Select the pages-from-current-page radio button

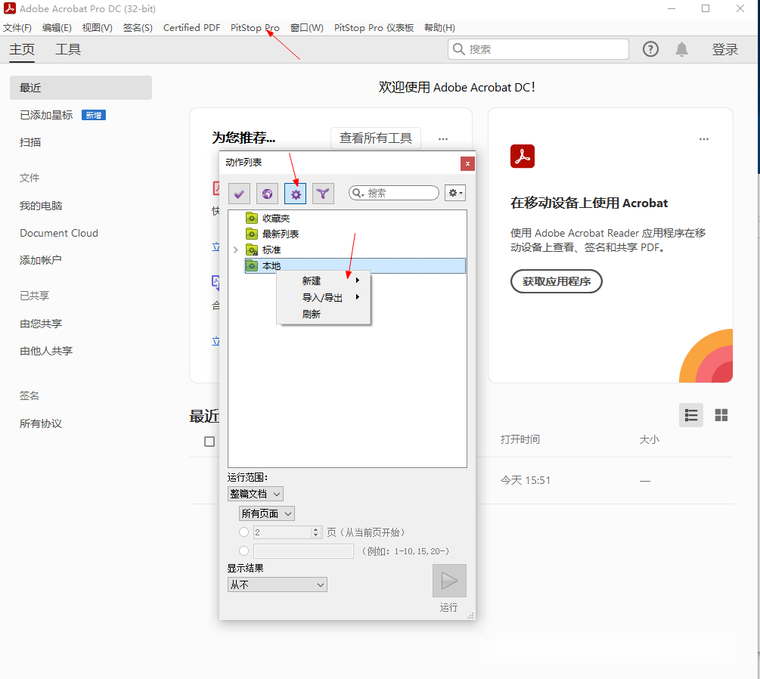click(x=244, y=532)
